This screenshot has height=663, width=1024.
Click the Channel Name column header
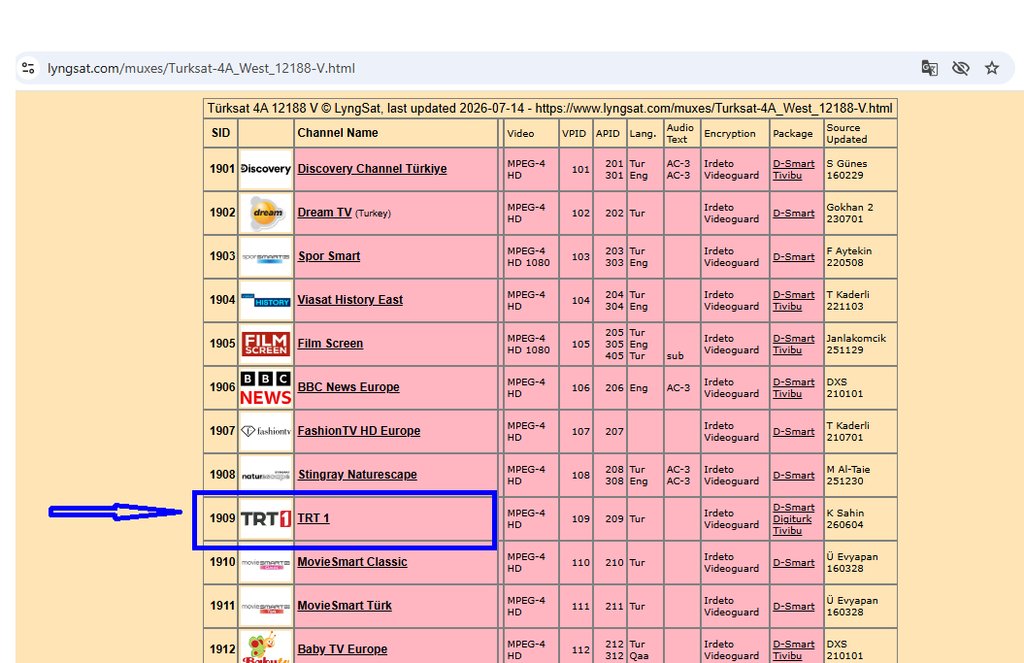[x=396, y=133]
